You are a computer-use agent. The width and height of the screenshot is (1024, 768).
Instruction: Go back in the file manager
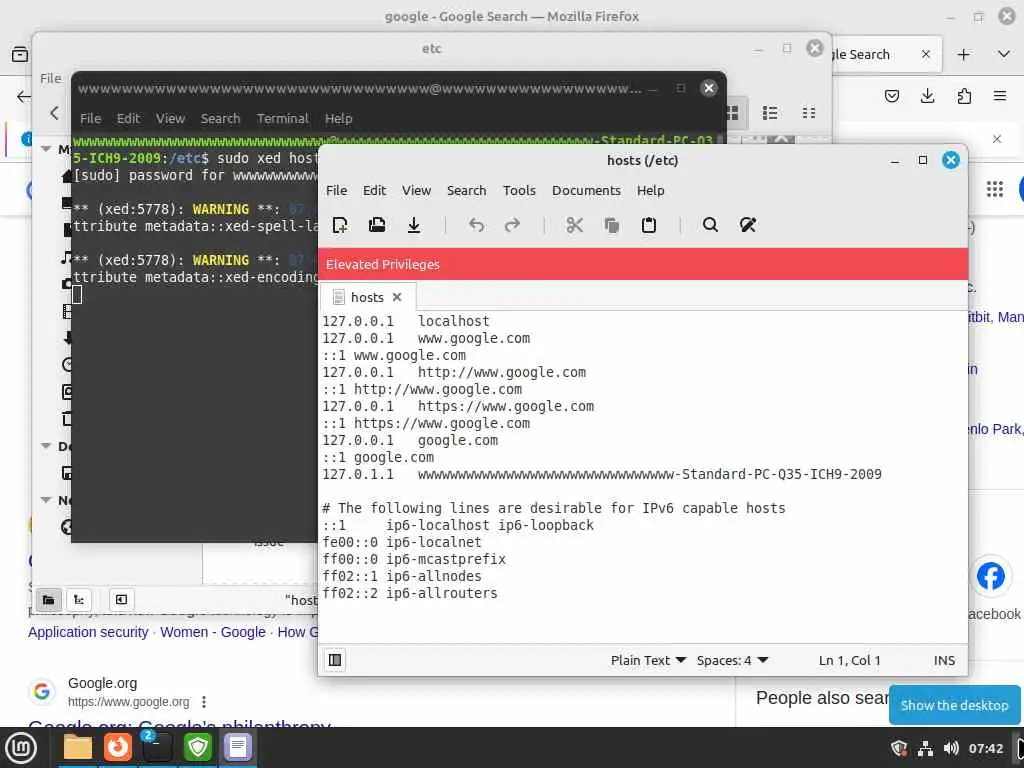[54, 113]
